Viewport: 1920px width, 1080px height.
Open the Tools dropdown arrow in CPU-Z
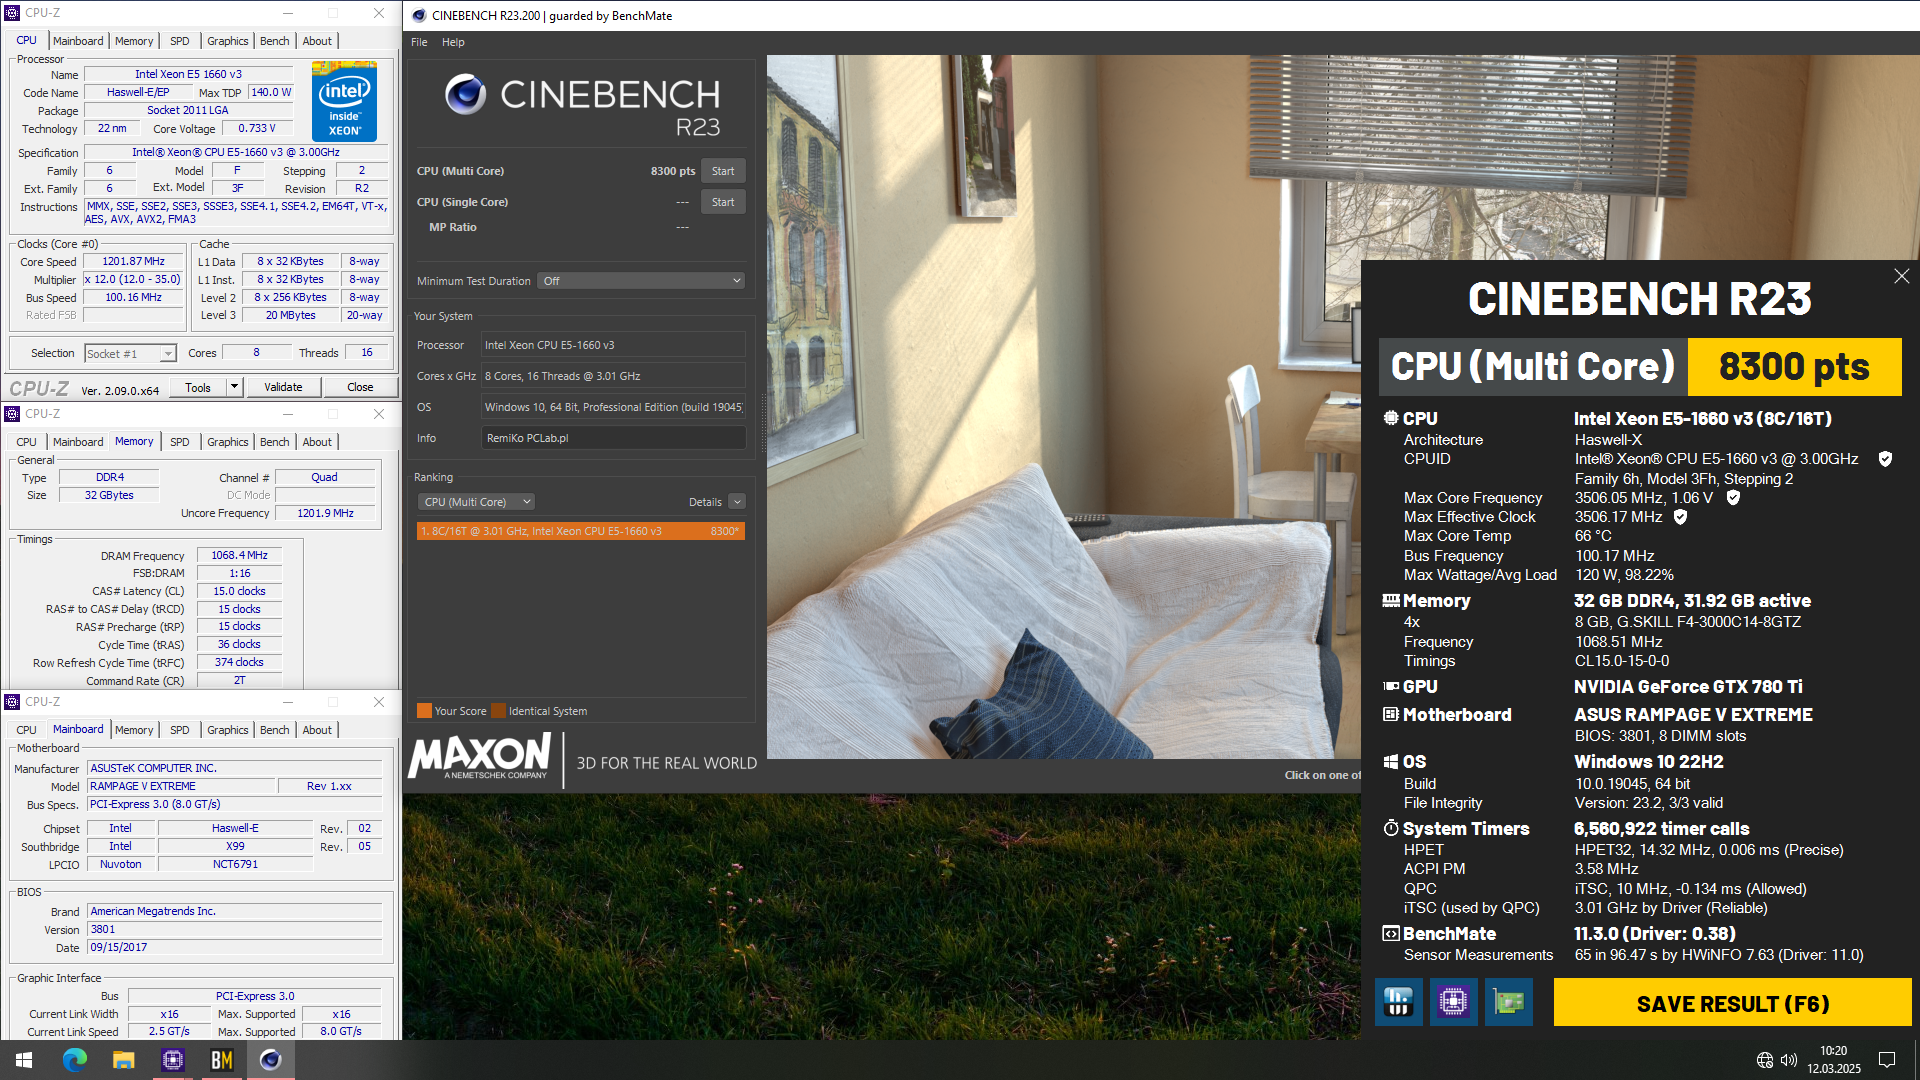[234, 387]
